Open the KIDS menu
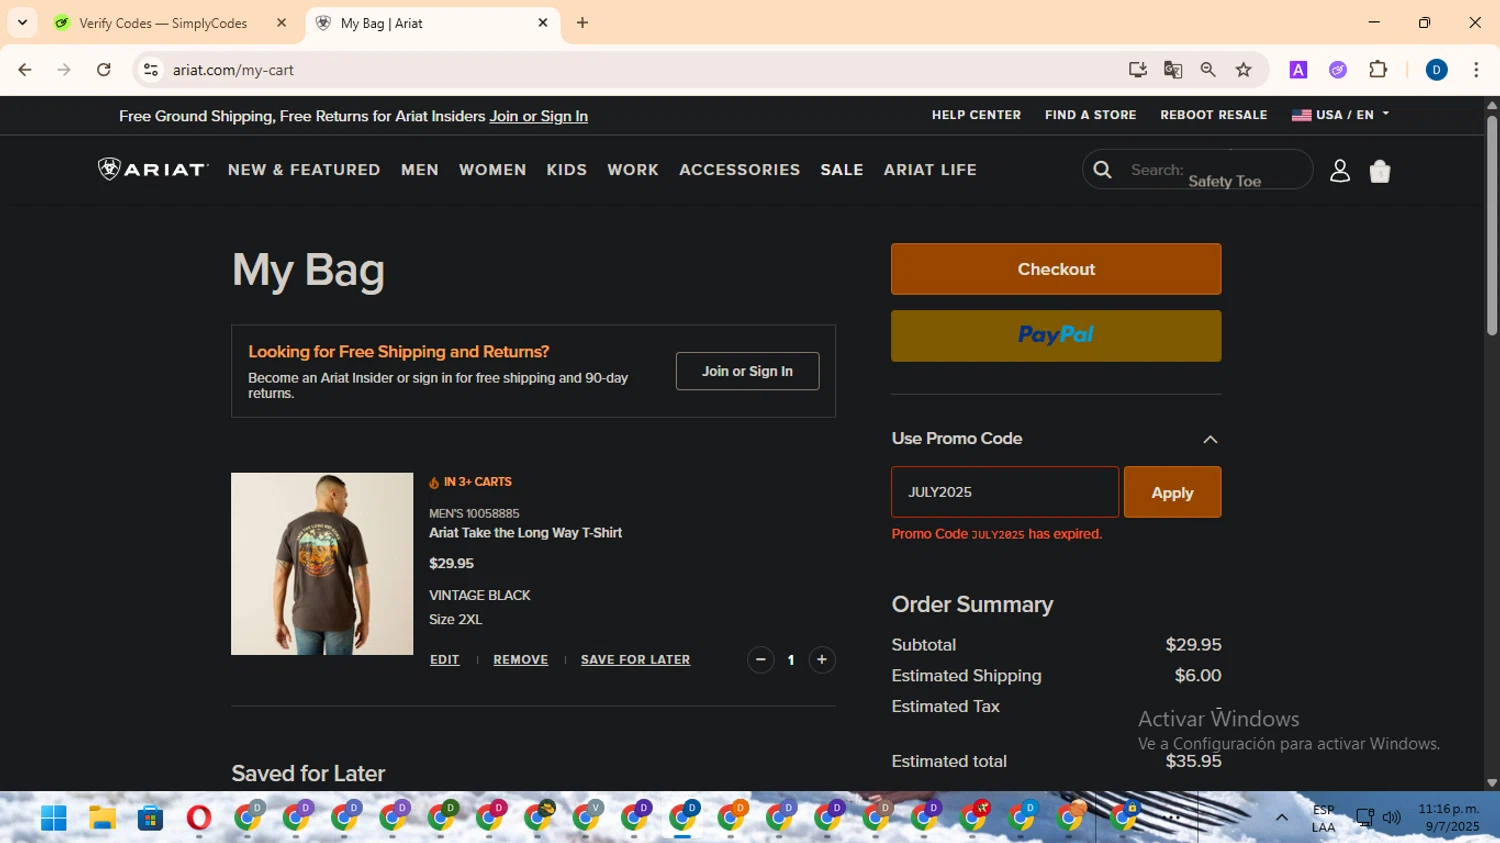Image resolution: width=1500 pixels, height=843 pixels. [567, 170]
